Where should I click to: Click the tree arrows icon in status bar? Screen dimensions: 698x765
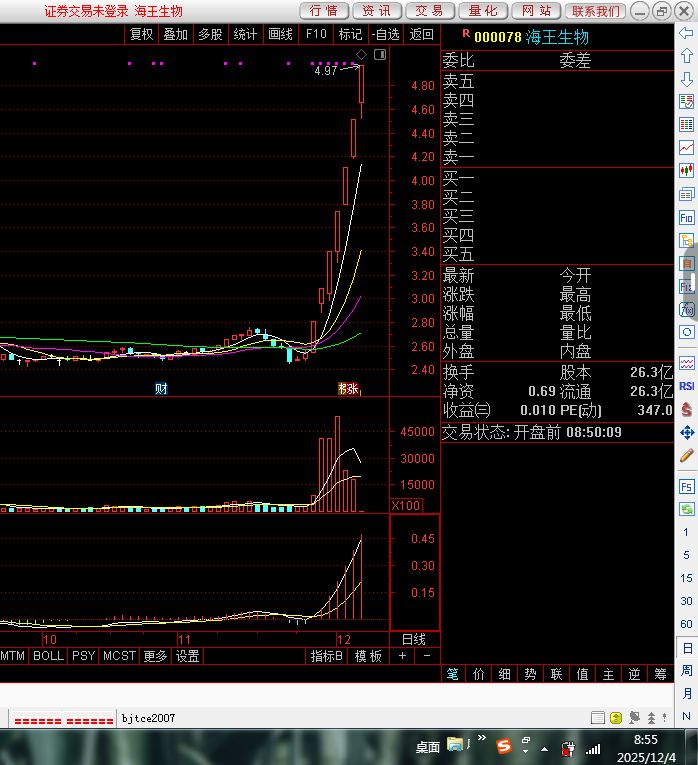(651, 717)
